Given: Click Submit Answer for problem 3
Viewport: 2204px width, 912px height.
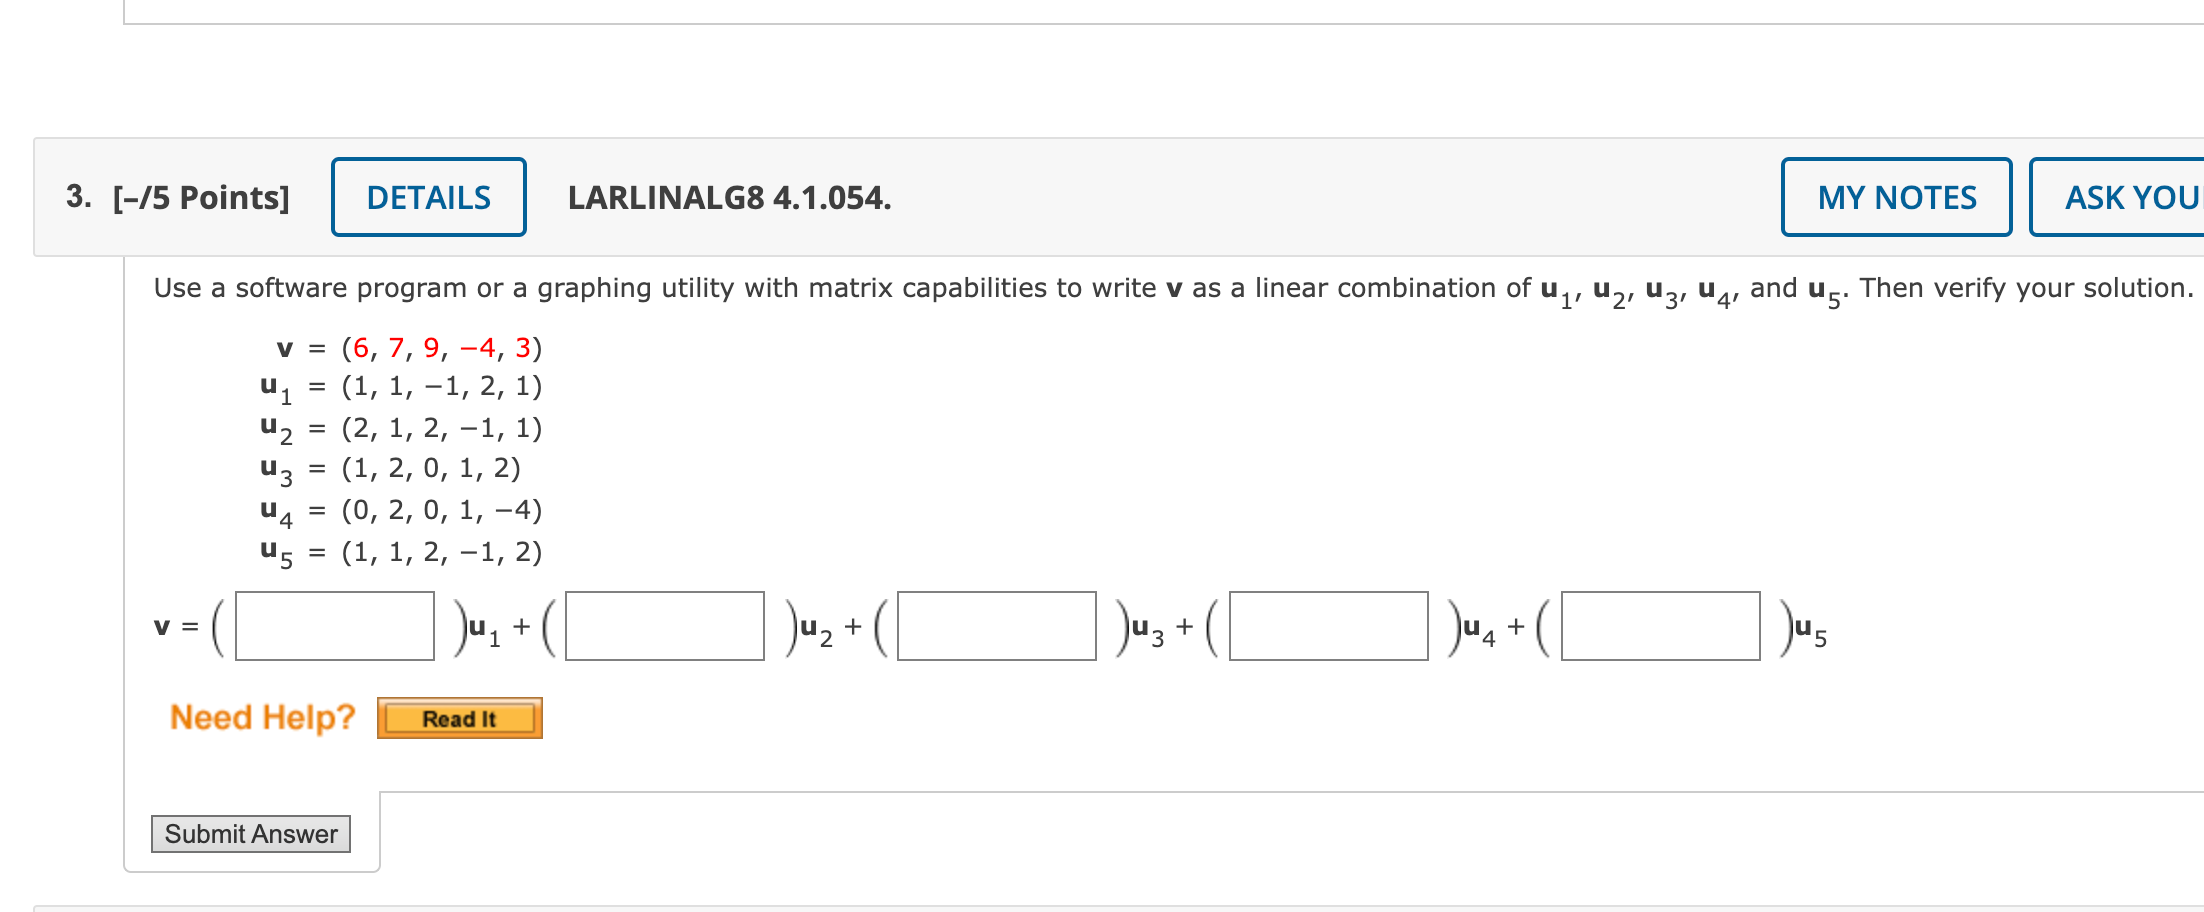Looking at the screenshot, I should (x=250, y=833).
